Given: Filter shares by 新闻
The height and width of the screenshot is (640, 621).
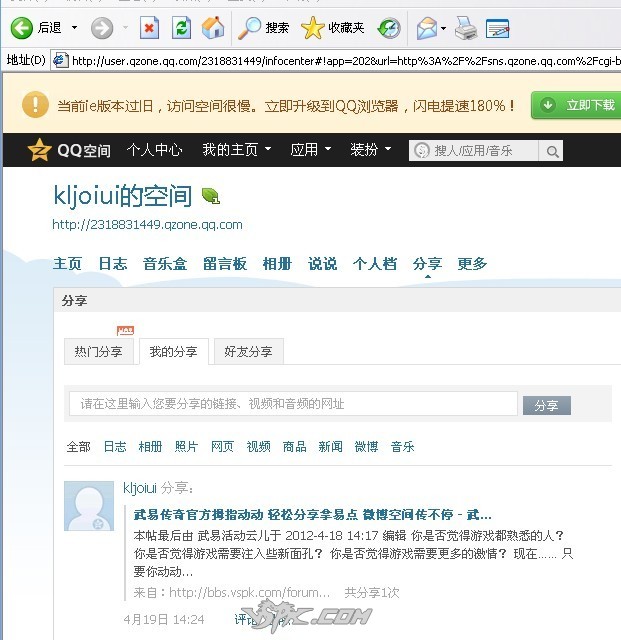Looking at the screenshot, I should click(x=330, y=447).
